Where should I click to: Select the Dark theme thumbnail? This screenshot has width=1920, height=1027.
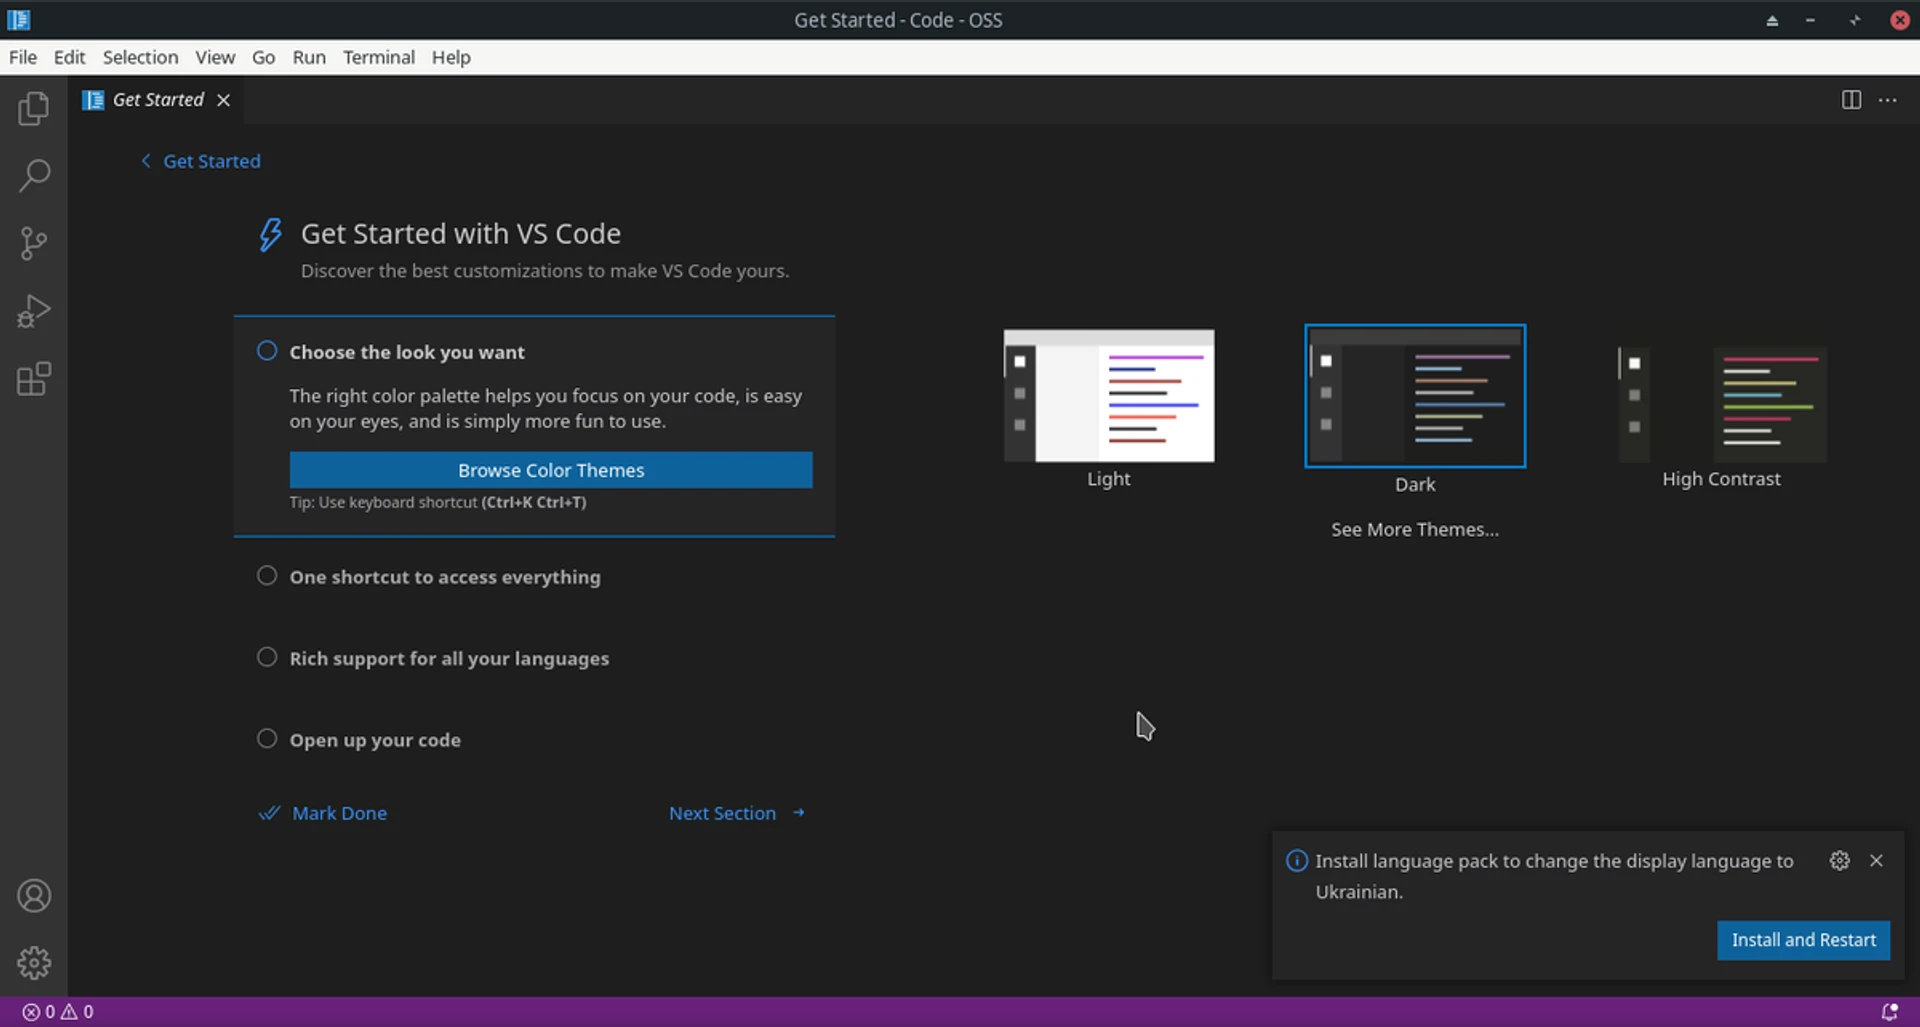point(1415,396)
